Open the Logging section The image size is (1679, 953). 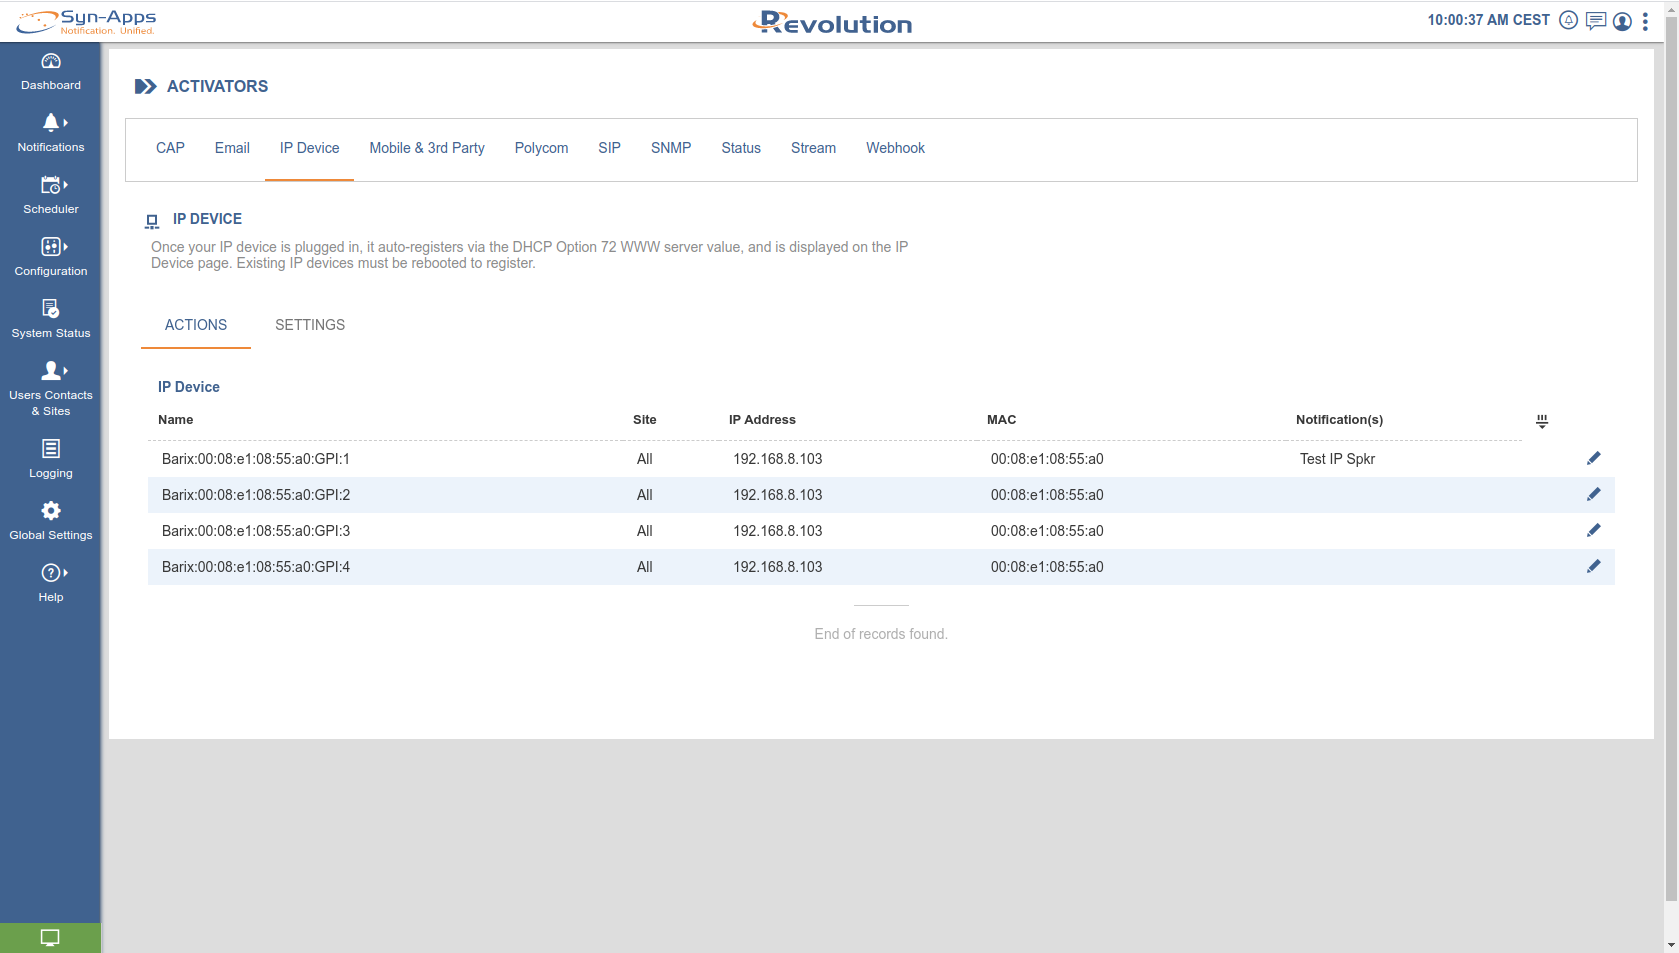click(50, 459)
